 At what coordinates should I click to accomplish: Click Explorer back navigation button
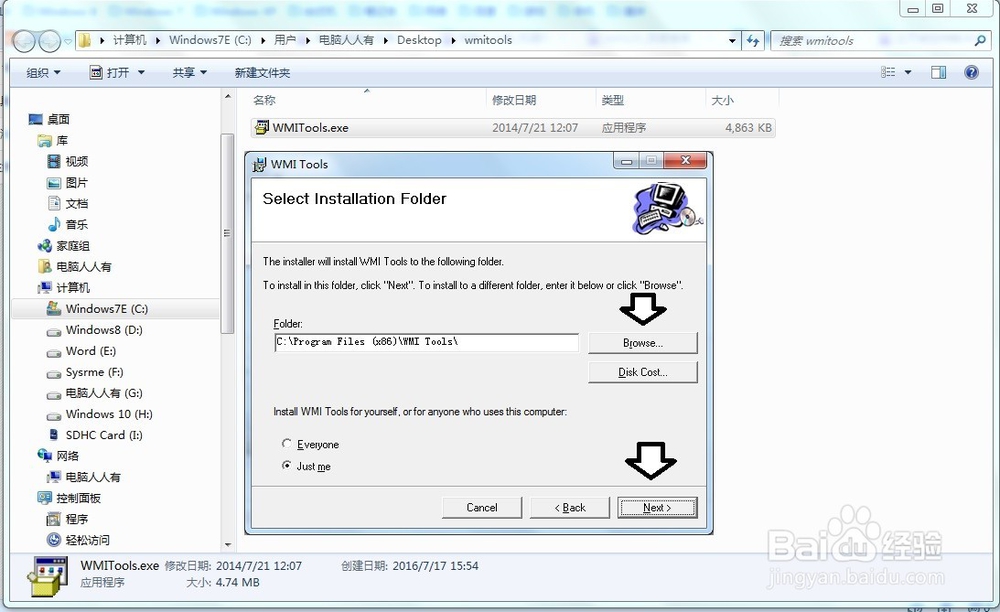coord(24,41)
